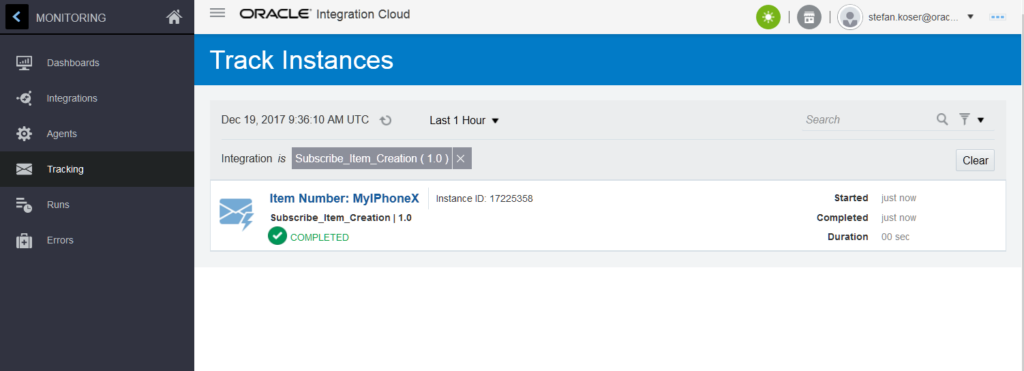Screen dimensions: 1024x371
Task: Click the instance envelope lightning icon
Action: [x=236, y=215]
